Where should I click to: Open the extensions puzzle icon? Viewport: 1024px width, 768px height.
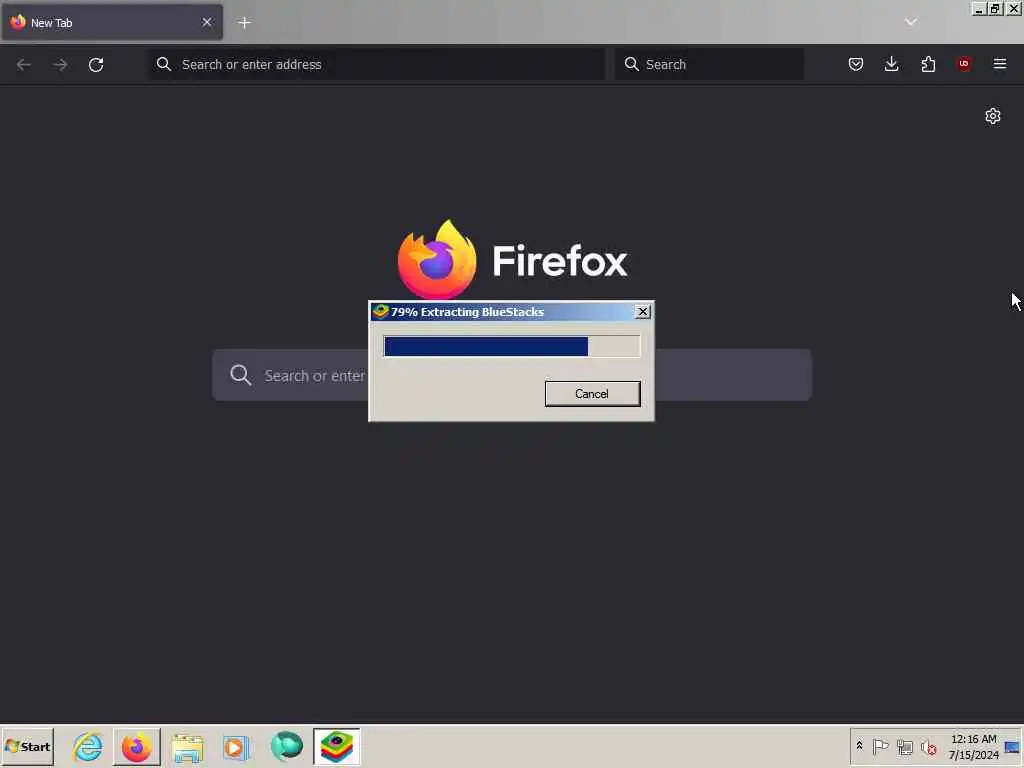(x=928, y=64)
